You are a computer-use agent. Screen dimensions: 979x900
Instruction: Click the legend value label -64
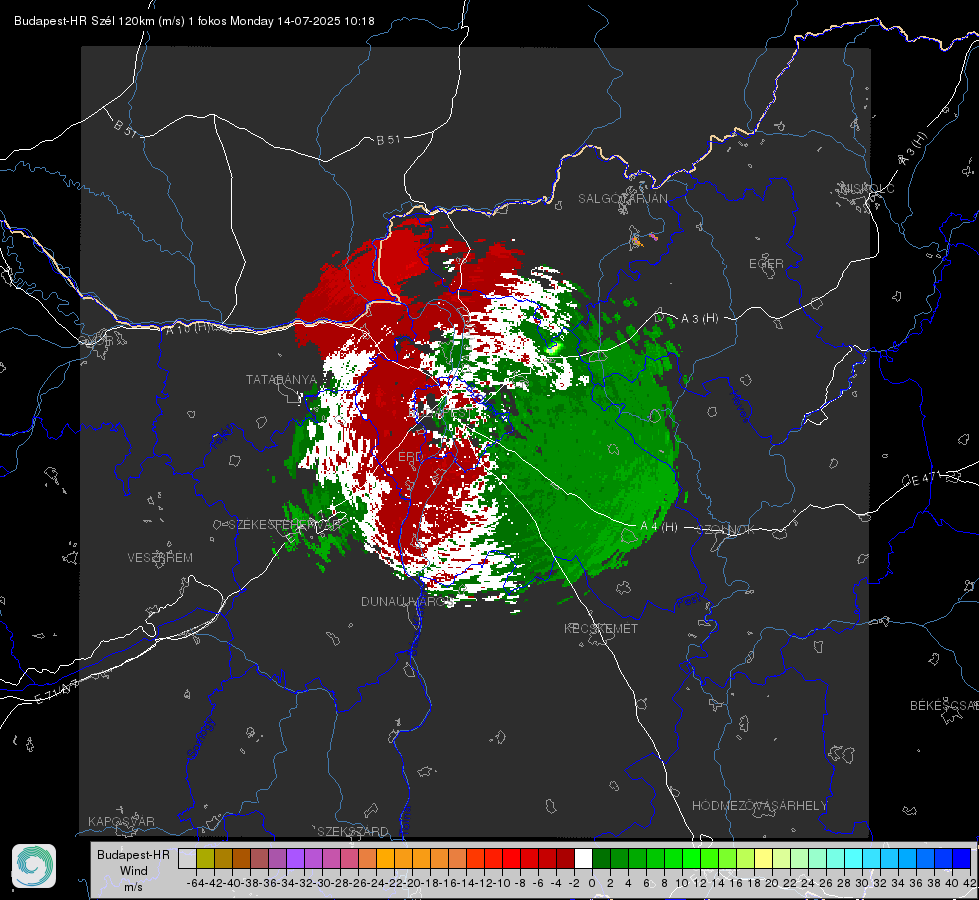pos(195,883)
